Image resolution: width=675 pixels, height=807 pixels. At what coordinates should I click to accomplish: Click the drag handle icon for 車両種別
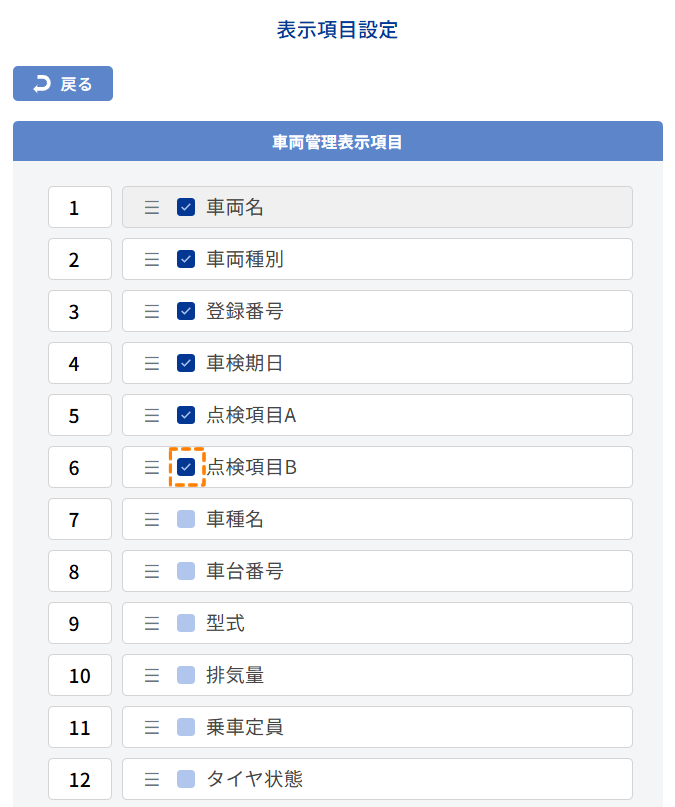(152, 259)
